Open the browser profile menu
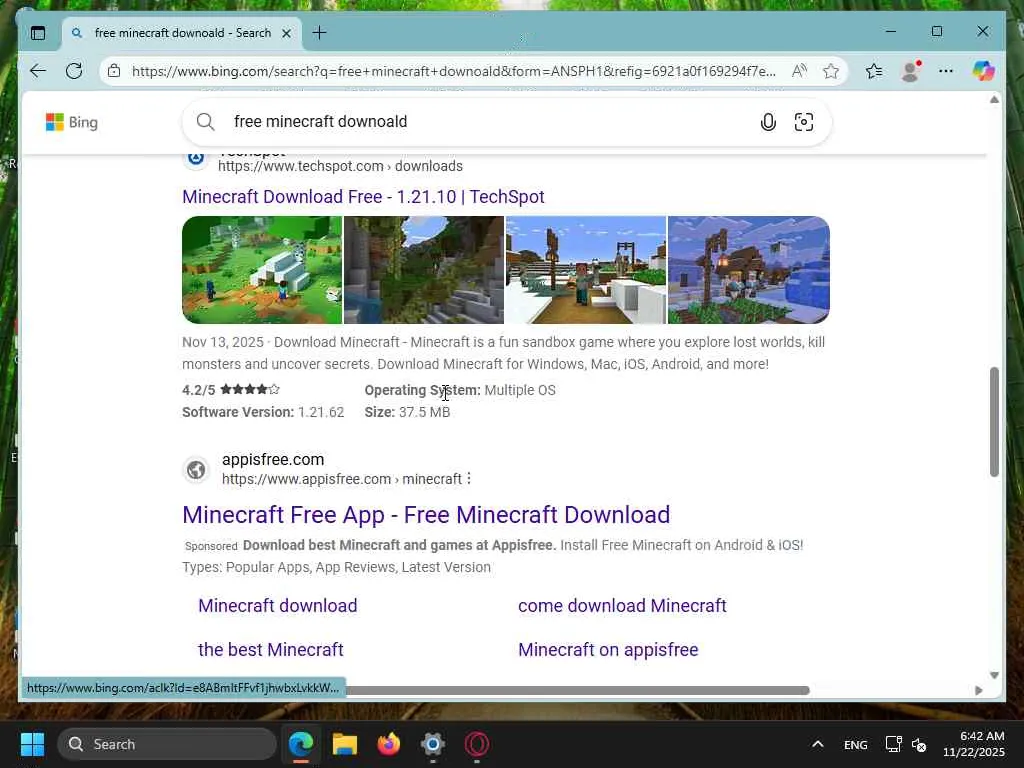The width and height of the screenshot is (1024, 768). point(910,71)
